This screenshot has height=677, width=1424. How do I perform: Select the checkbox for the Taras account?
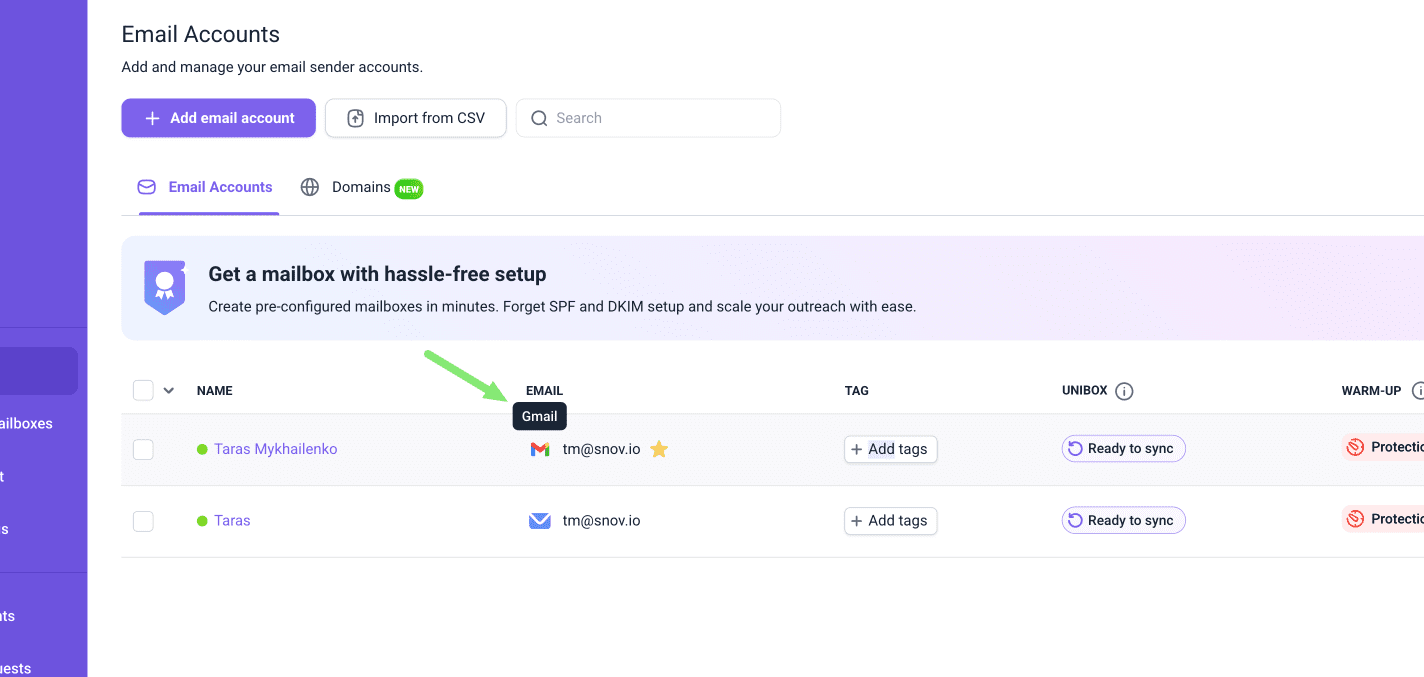[x=143, y=521]
